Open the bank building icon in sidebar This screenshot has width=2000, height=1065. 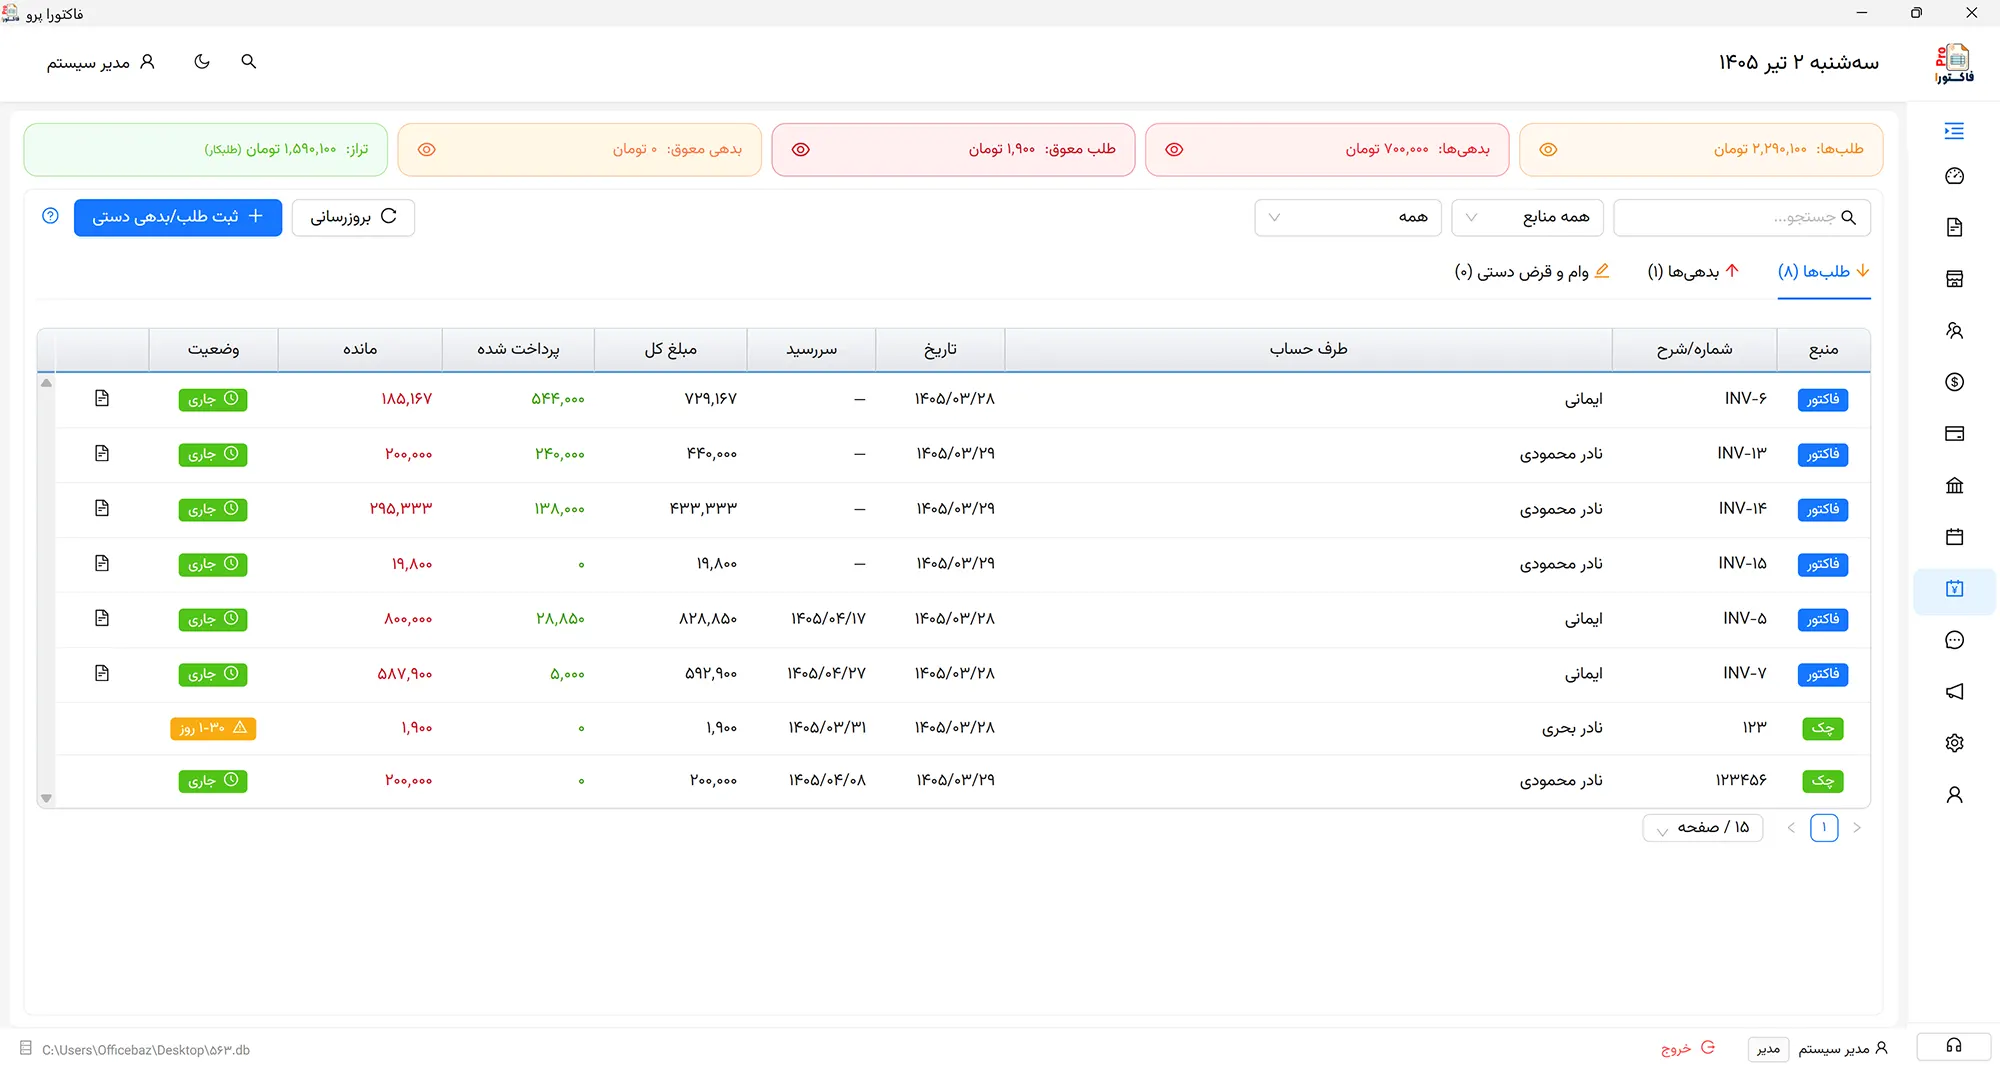tap(1954, 486)
